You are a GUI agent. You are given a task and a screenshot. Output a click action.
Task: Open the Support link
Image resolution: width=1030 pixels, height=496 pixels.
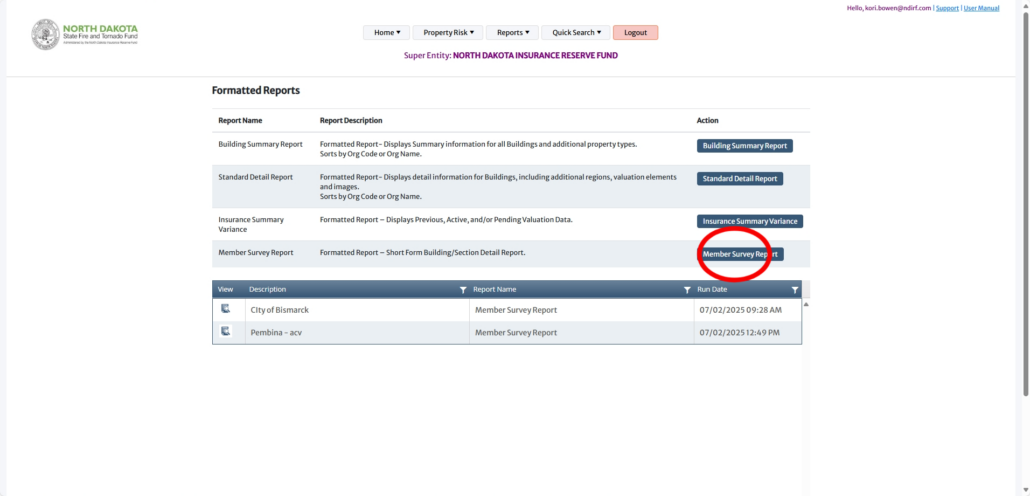(x=946, y=8)
